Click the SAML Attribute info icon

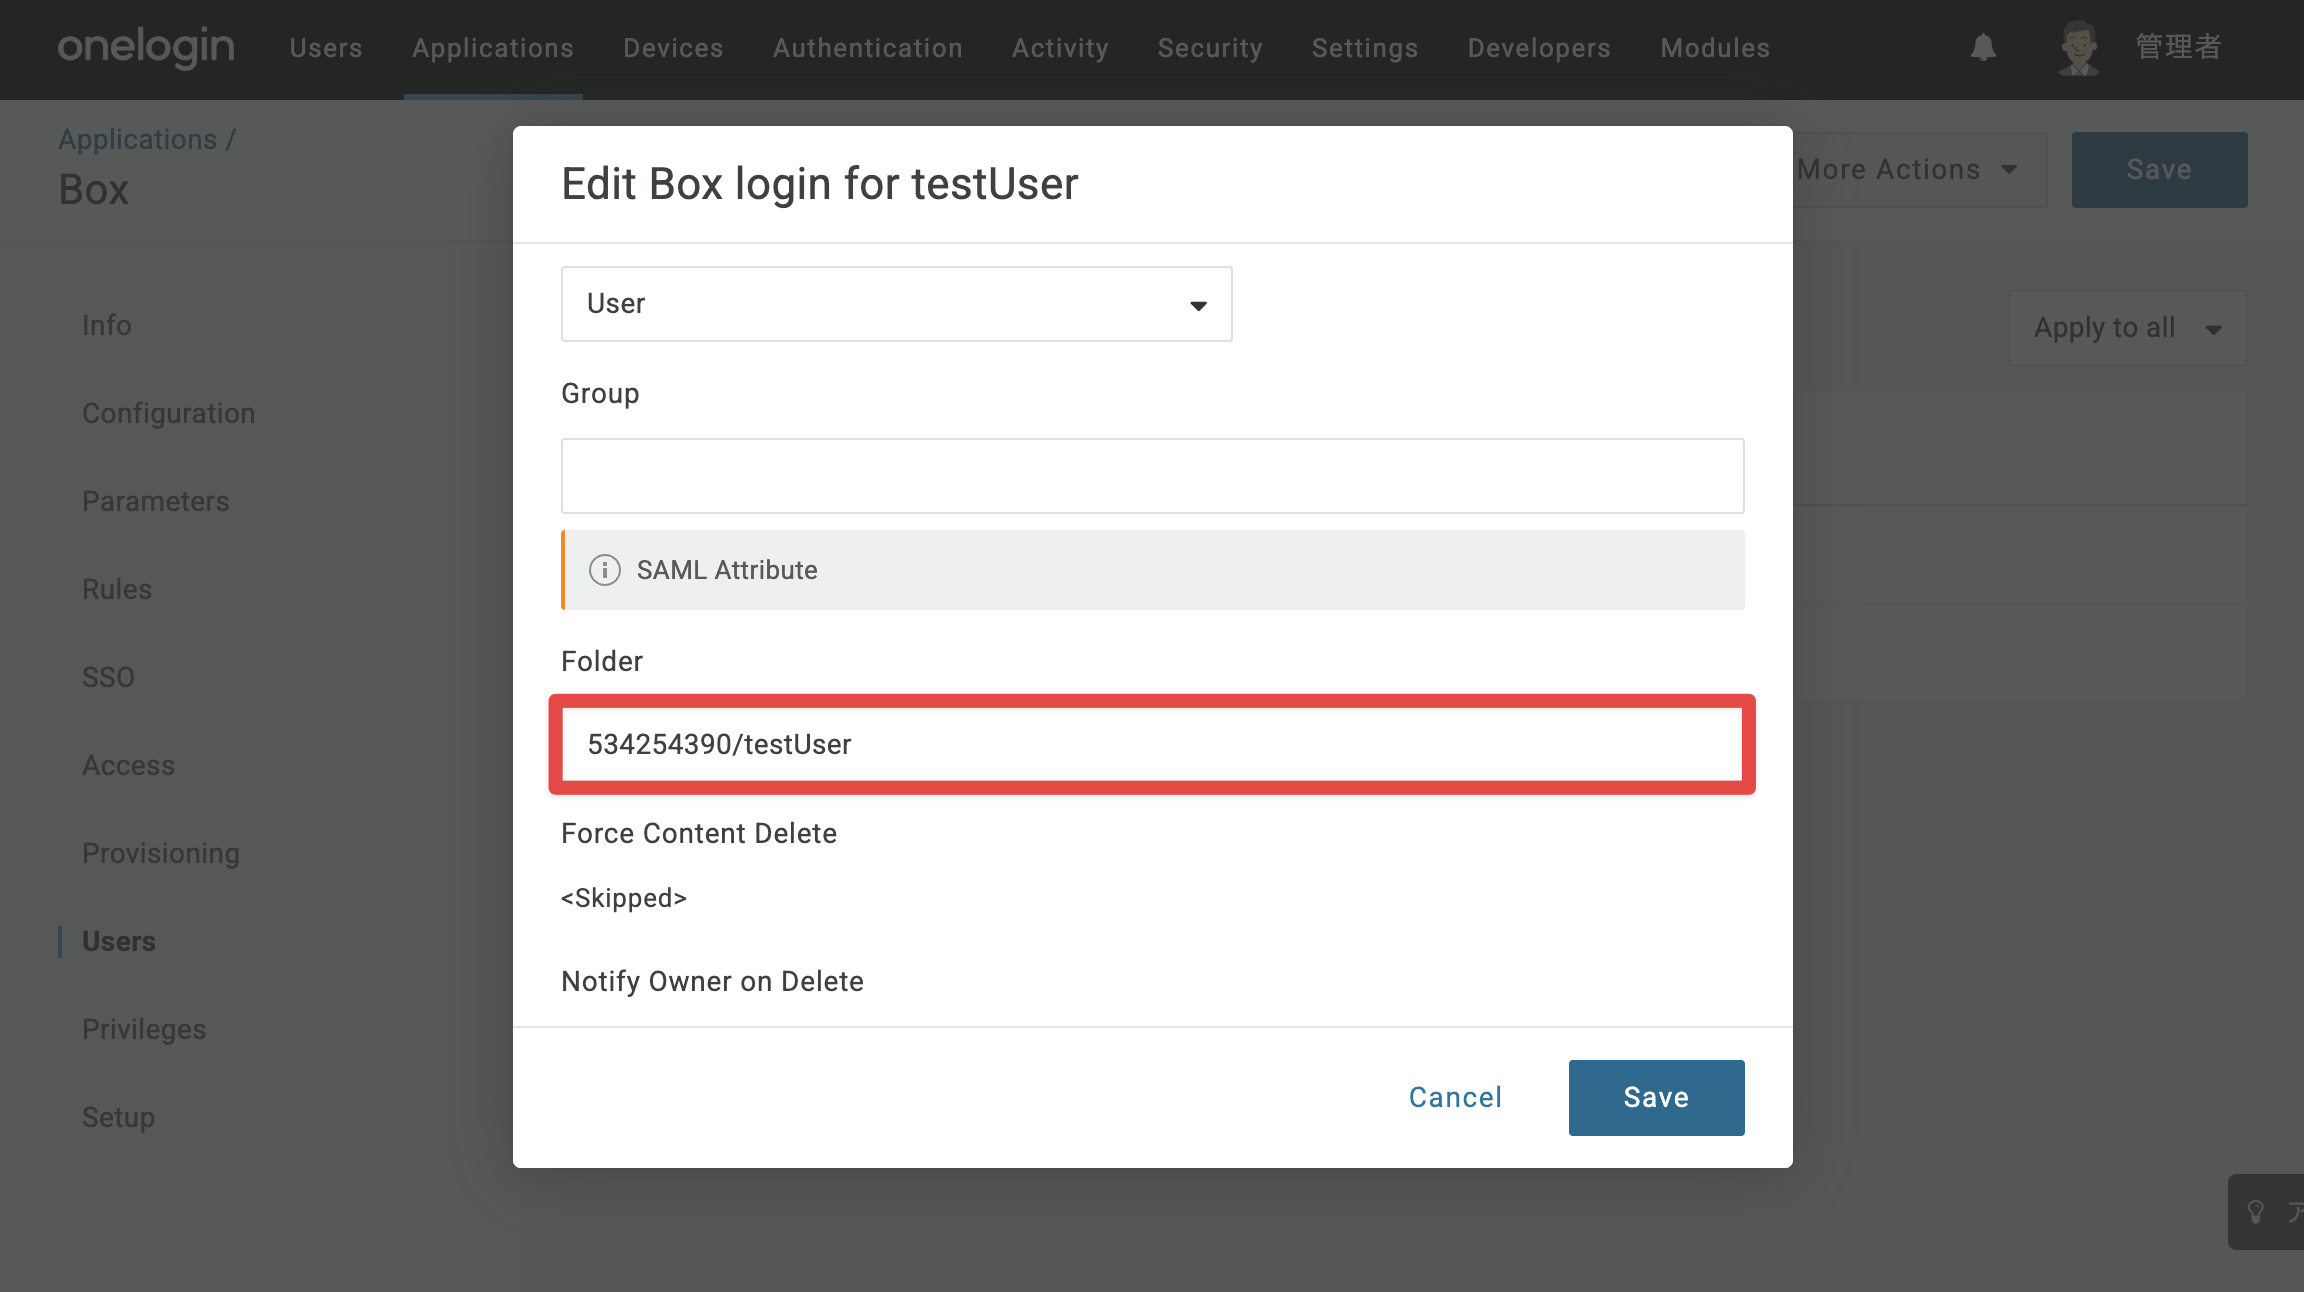(604, 570)
